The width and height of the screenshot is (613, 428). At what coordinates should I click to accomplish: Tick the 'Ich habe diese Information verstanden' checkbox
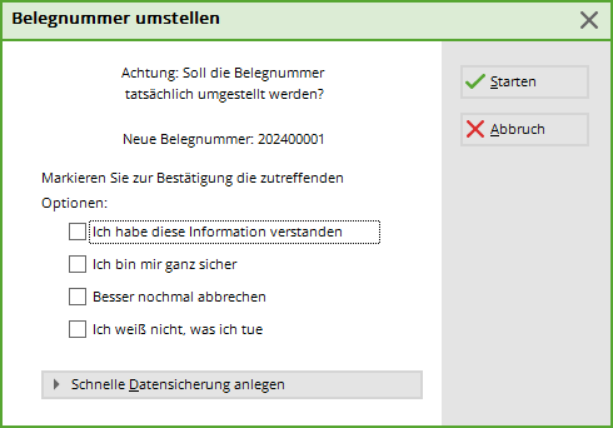click(77, 232)
